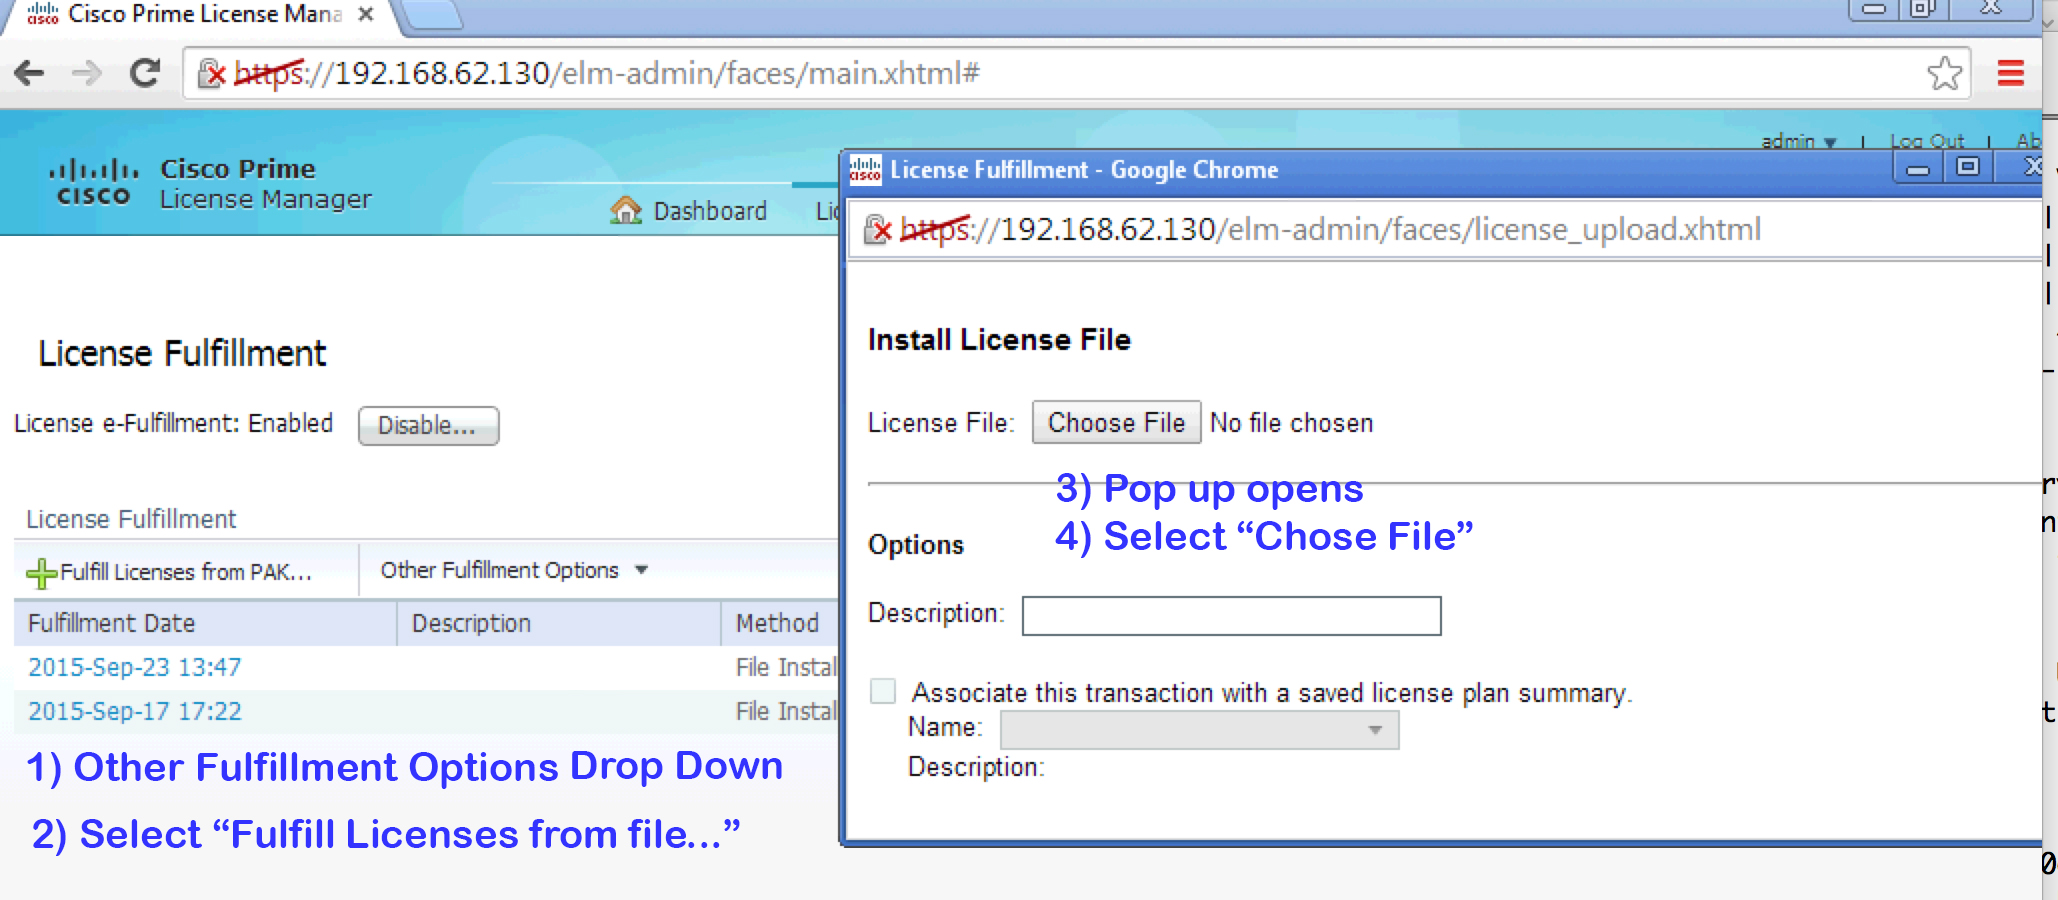The image size is (2058, 900).
Task: Open fulfillment 2015-Sep-17 17:22 link
Action: coord(135,711)
